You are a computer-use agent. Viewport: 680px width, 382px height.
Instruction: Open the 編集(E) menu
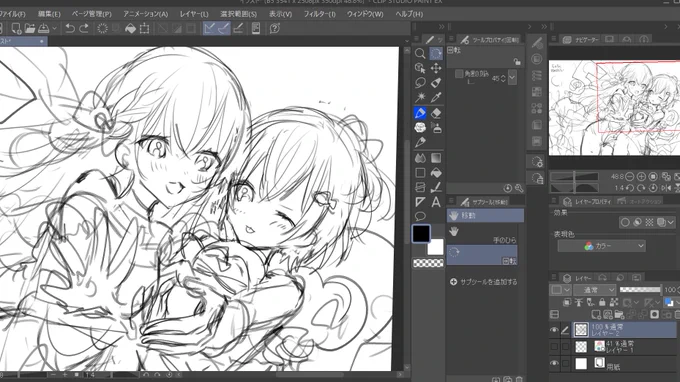pyautogui.click(x=49, y=14)
